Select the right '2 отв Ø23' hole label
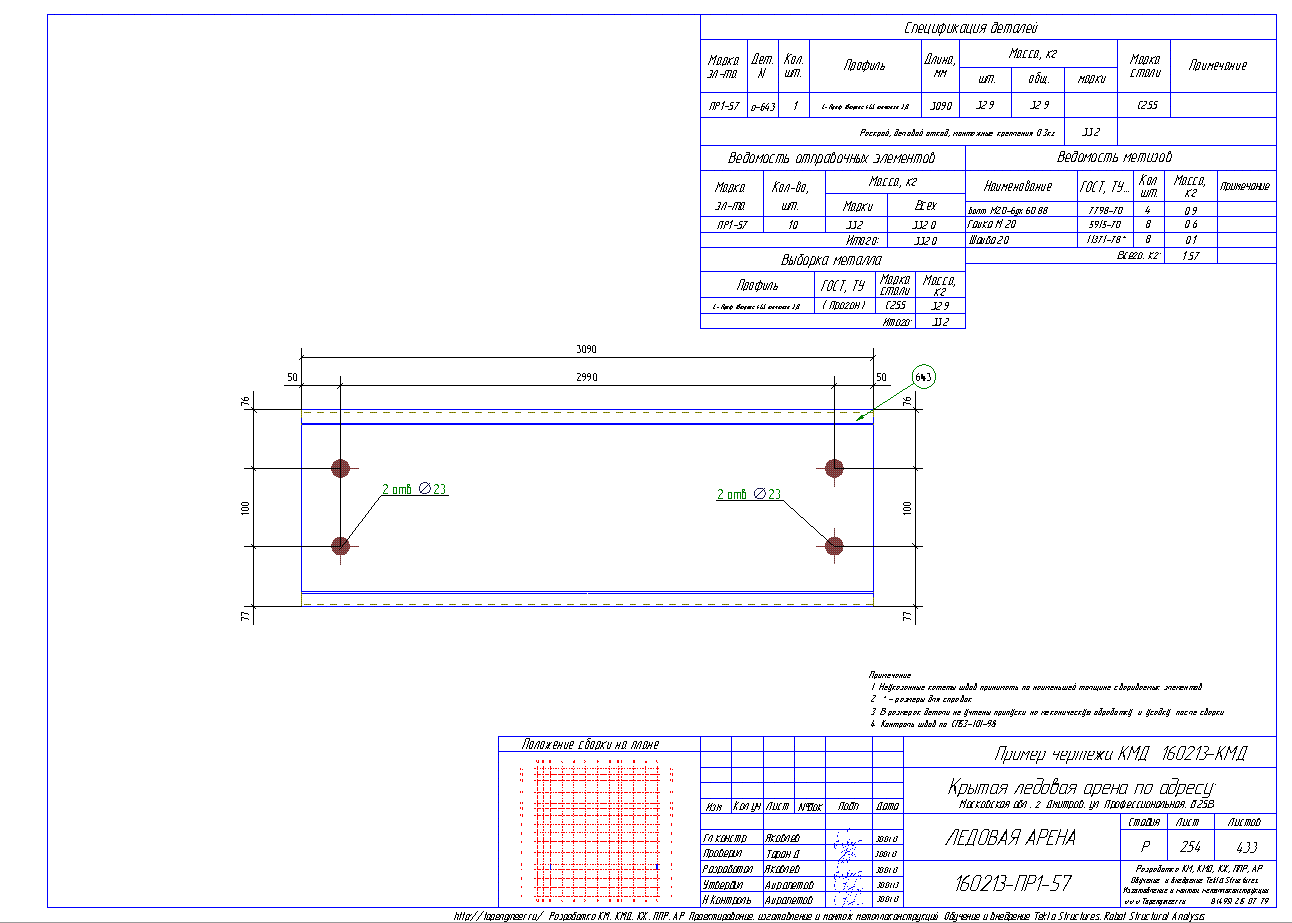This screenshot has height=923, width=1292. click(749, 494)
